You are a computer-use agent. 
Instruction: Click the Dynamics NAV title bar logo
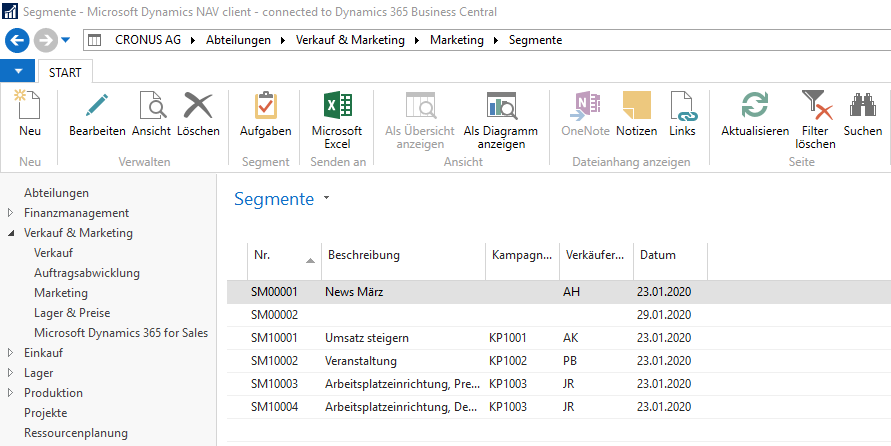coord(10,11)
